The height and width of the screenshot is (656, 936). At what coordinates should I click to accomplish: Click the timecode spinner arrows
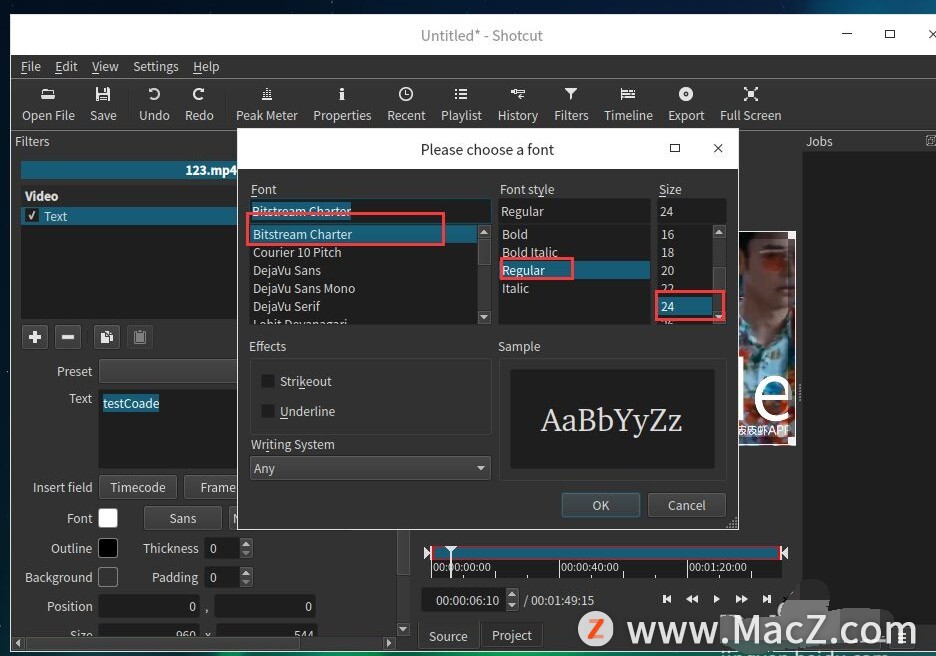(512, 599)
